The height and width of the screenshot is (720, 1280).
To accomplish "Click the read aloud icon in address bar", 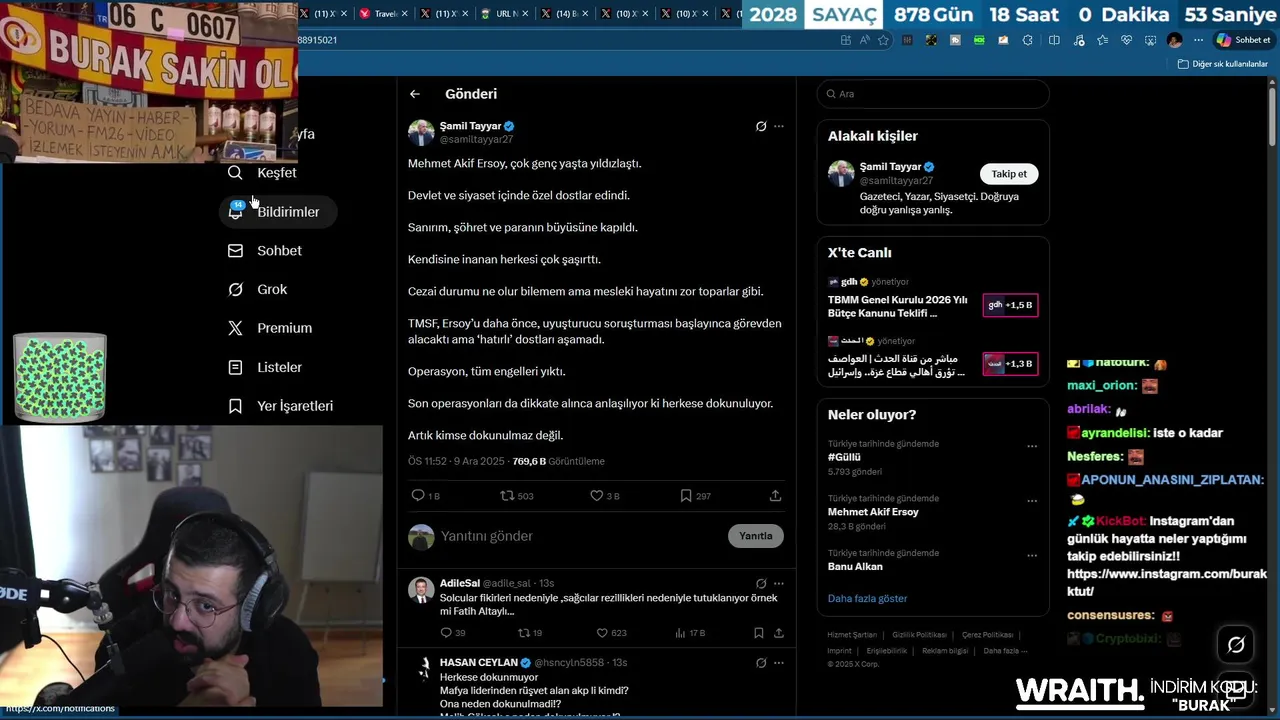I will click(x=865, y=40).
